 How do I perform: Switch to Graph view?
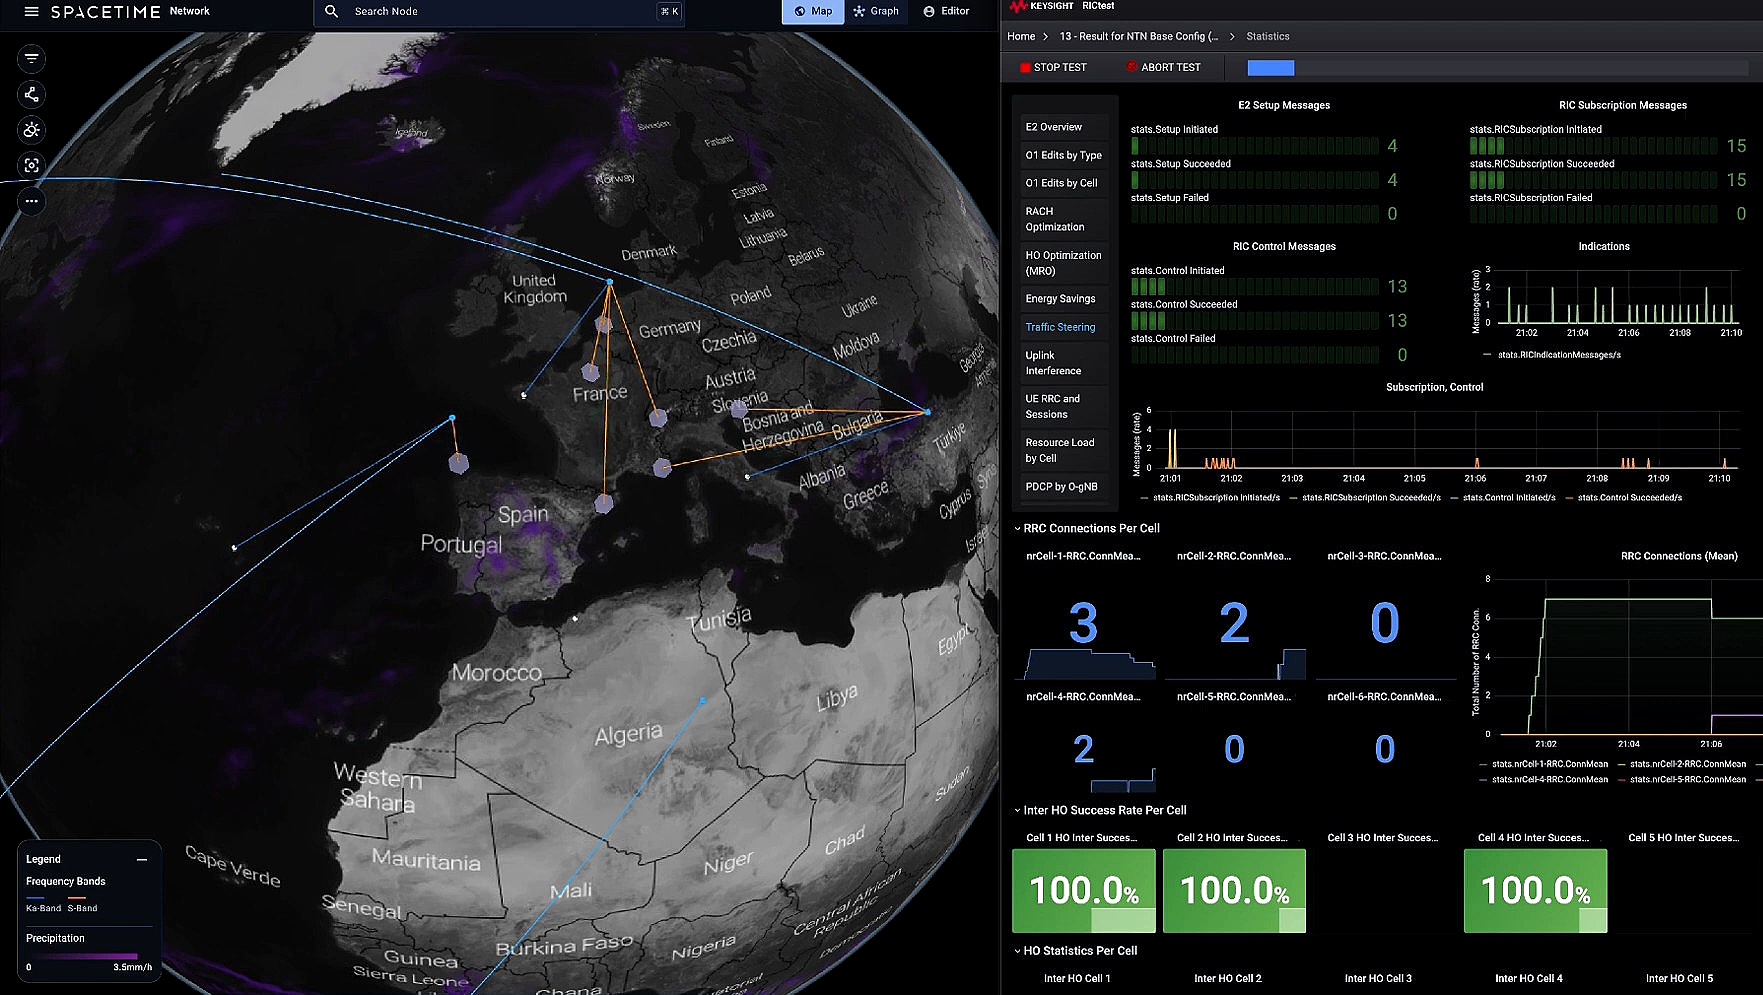pos(876,11)
